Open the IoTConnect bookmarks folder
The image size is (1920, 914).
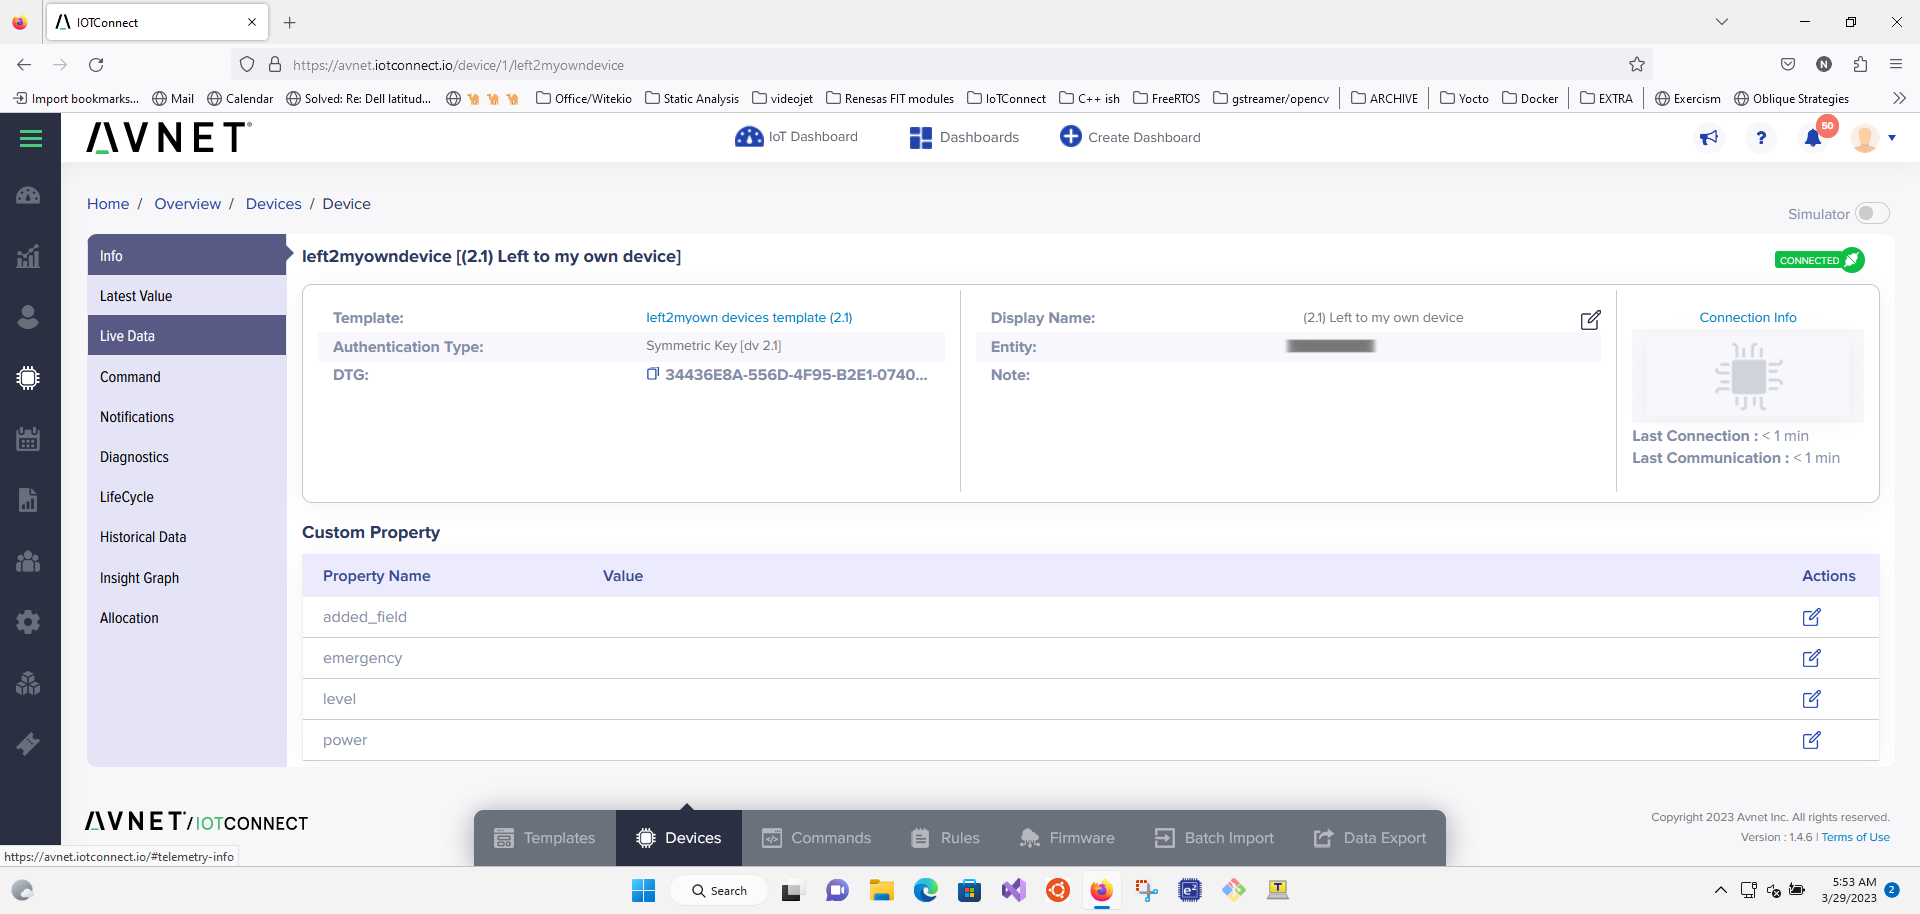(1006, 98)
